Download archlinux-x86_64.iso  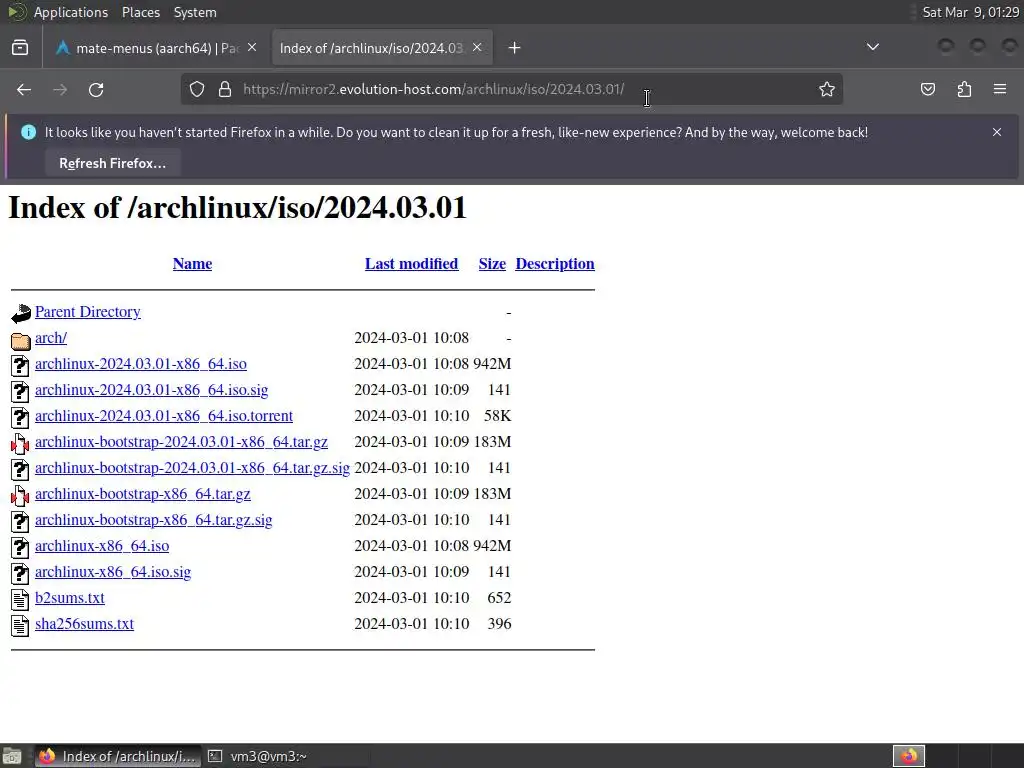[x=102, y=546]
